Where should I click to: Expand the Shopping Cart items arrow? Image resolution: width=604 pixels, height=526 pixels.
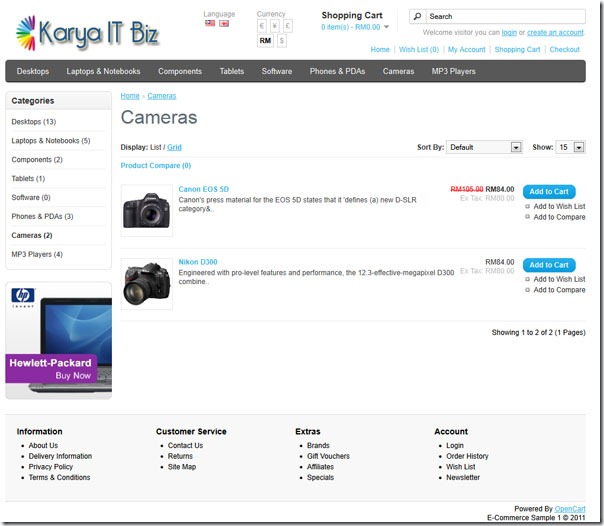(x=386, y=27)
